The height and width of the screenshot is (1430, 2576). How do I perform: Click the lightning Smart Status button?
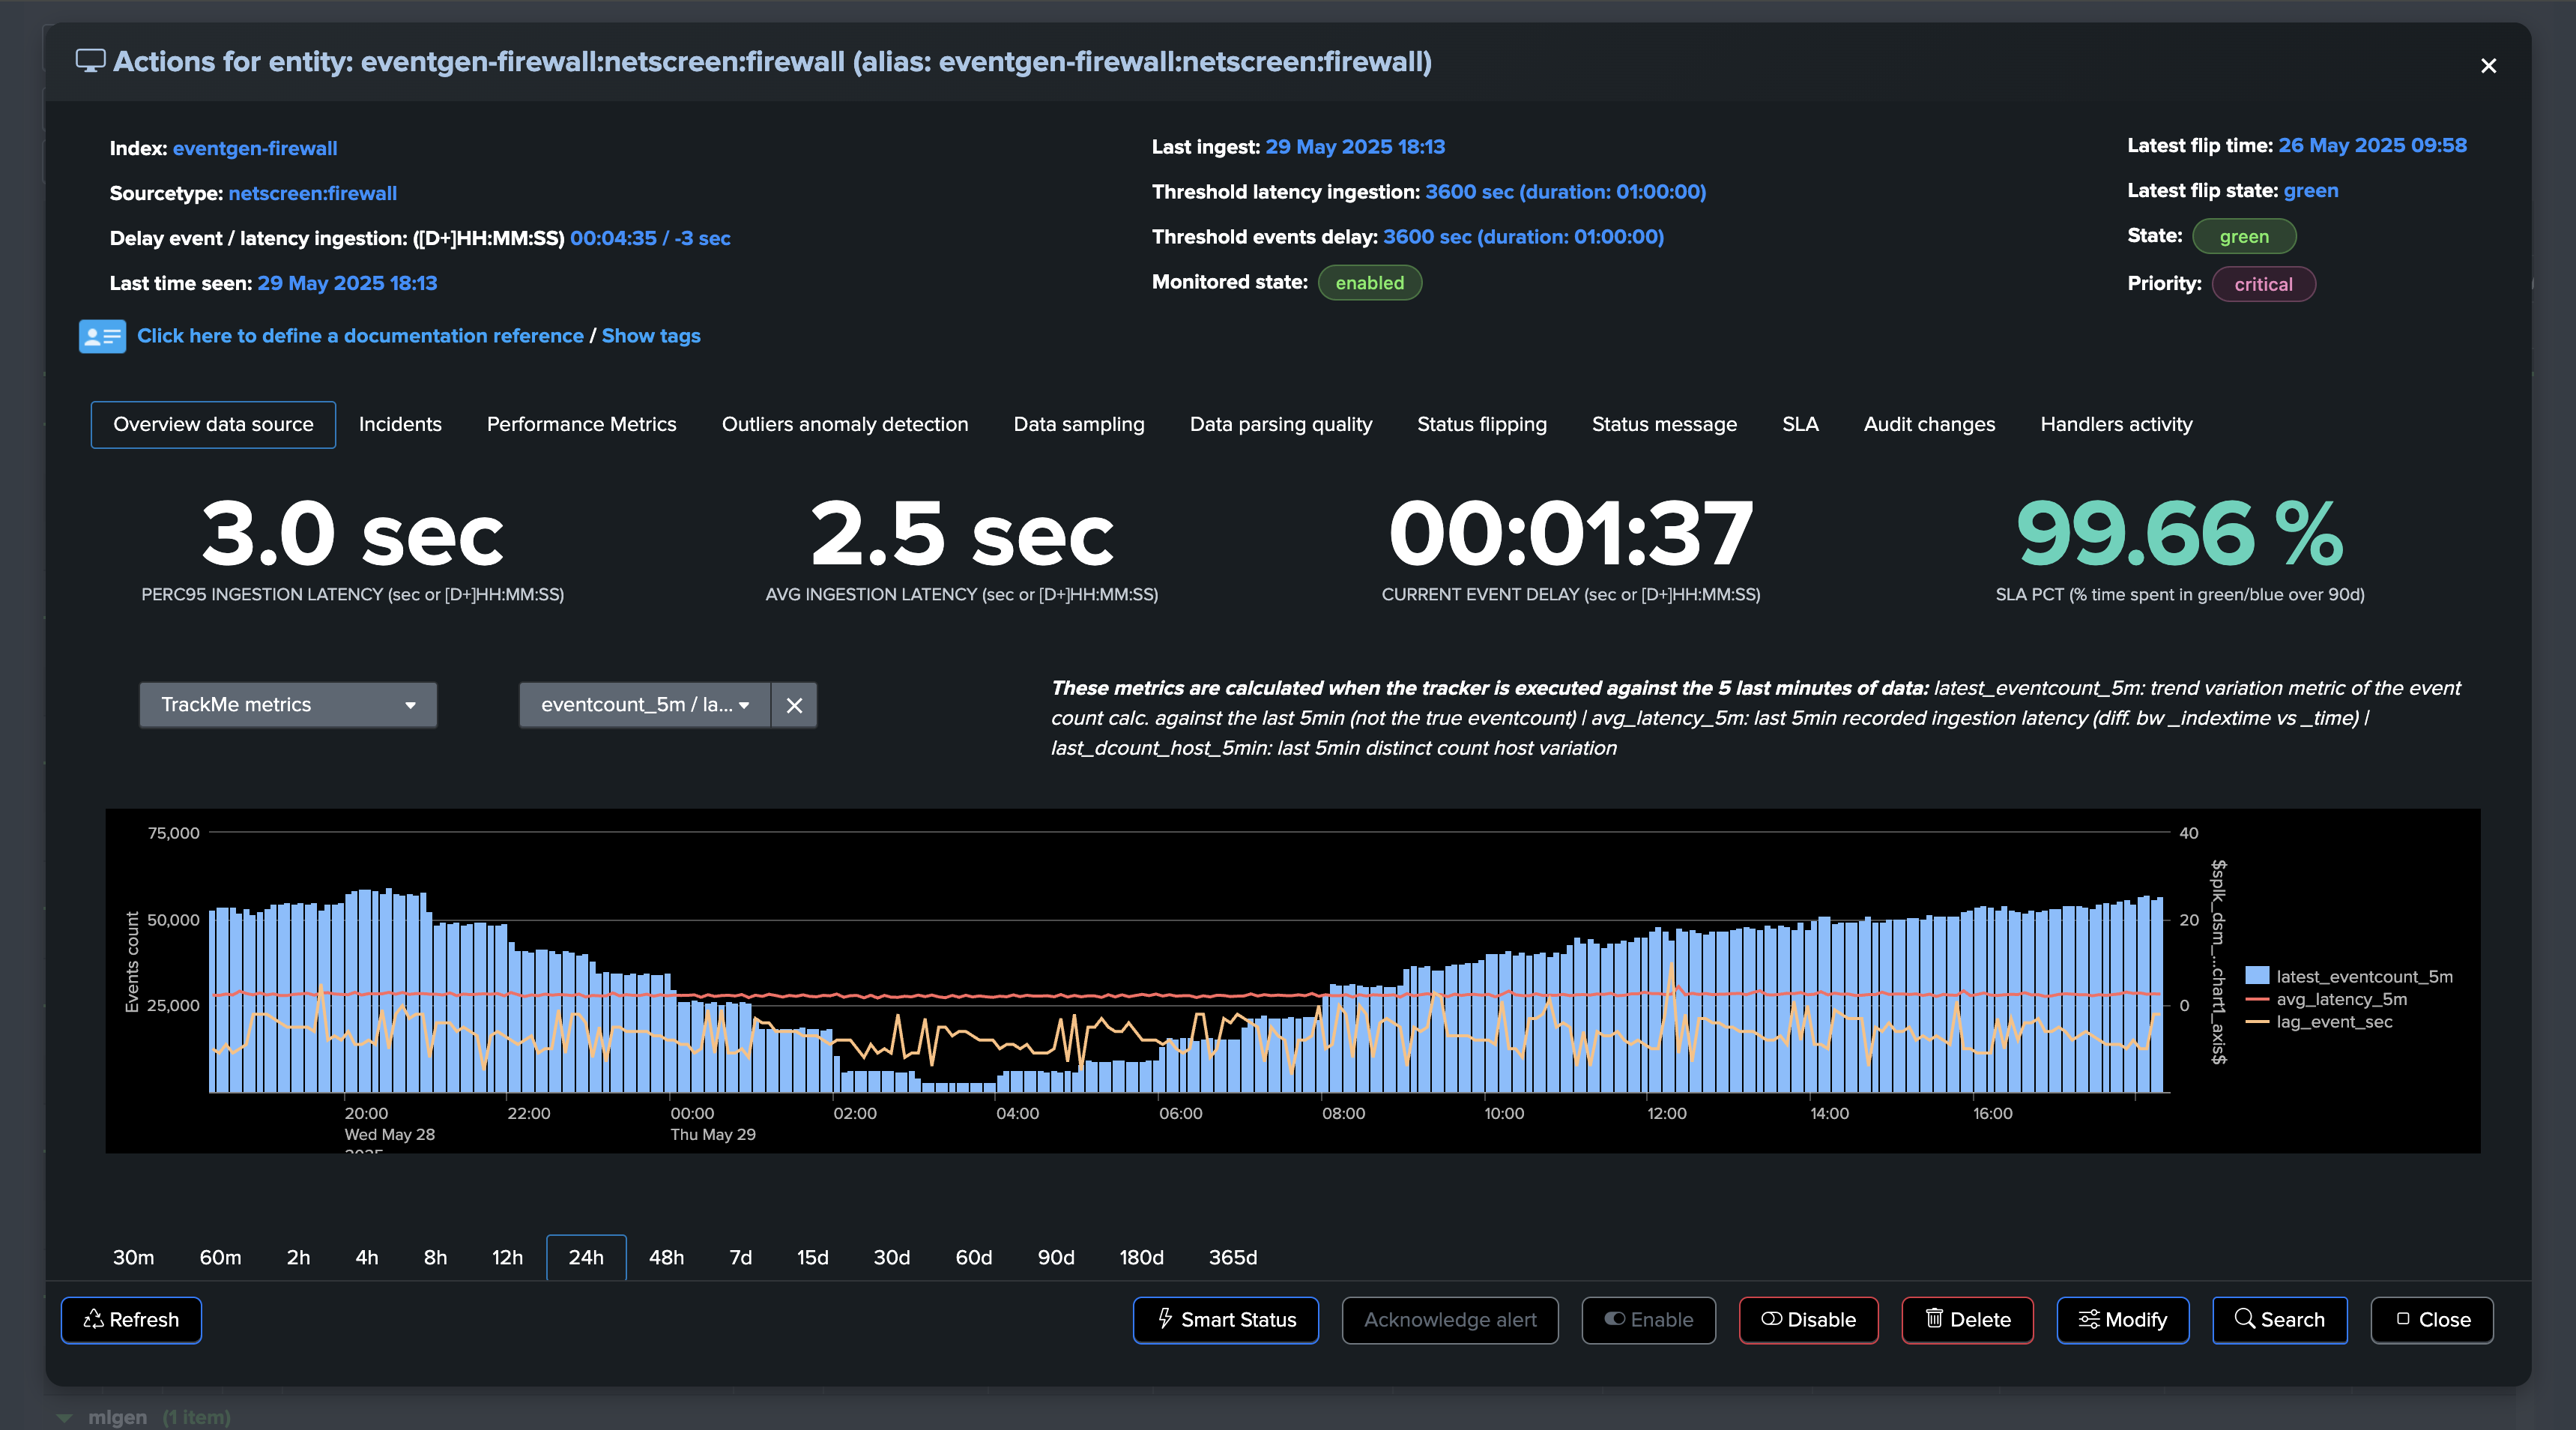tap(1225, 1319)
